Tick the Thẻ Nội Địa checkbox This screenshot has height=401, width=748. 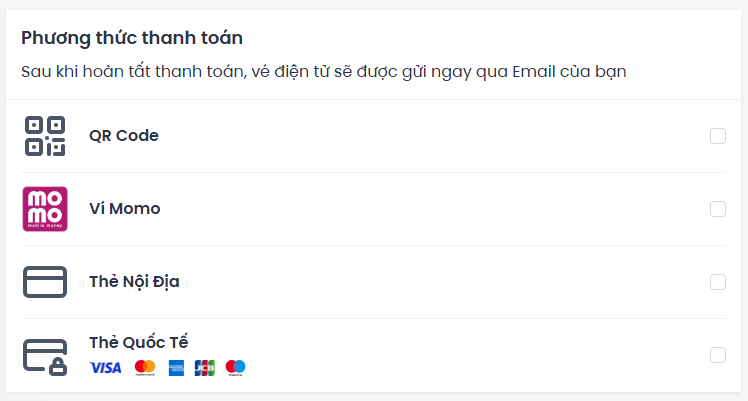pyautogui.click(x=717, y=282)
